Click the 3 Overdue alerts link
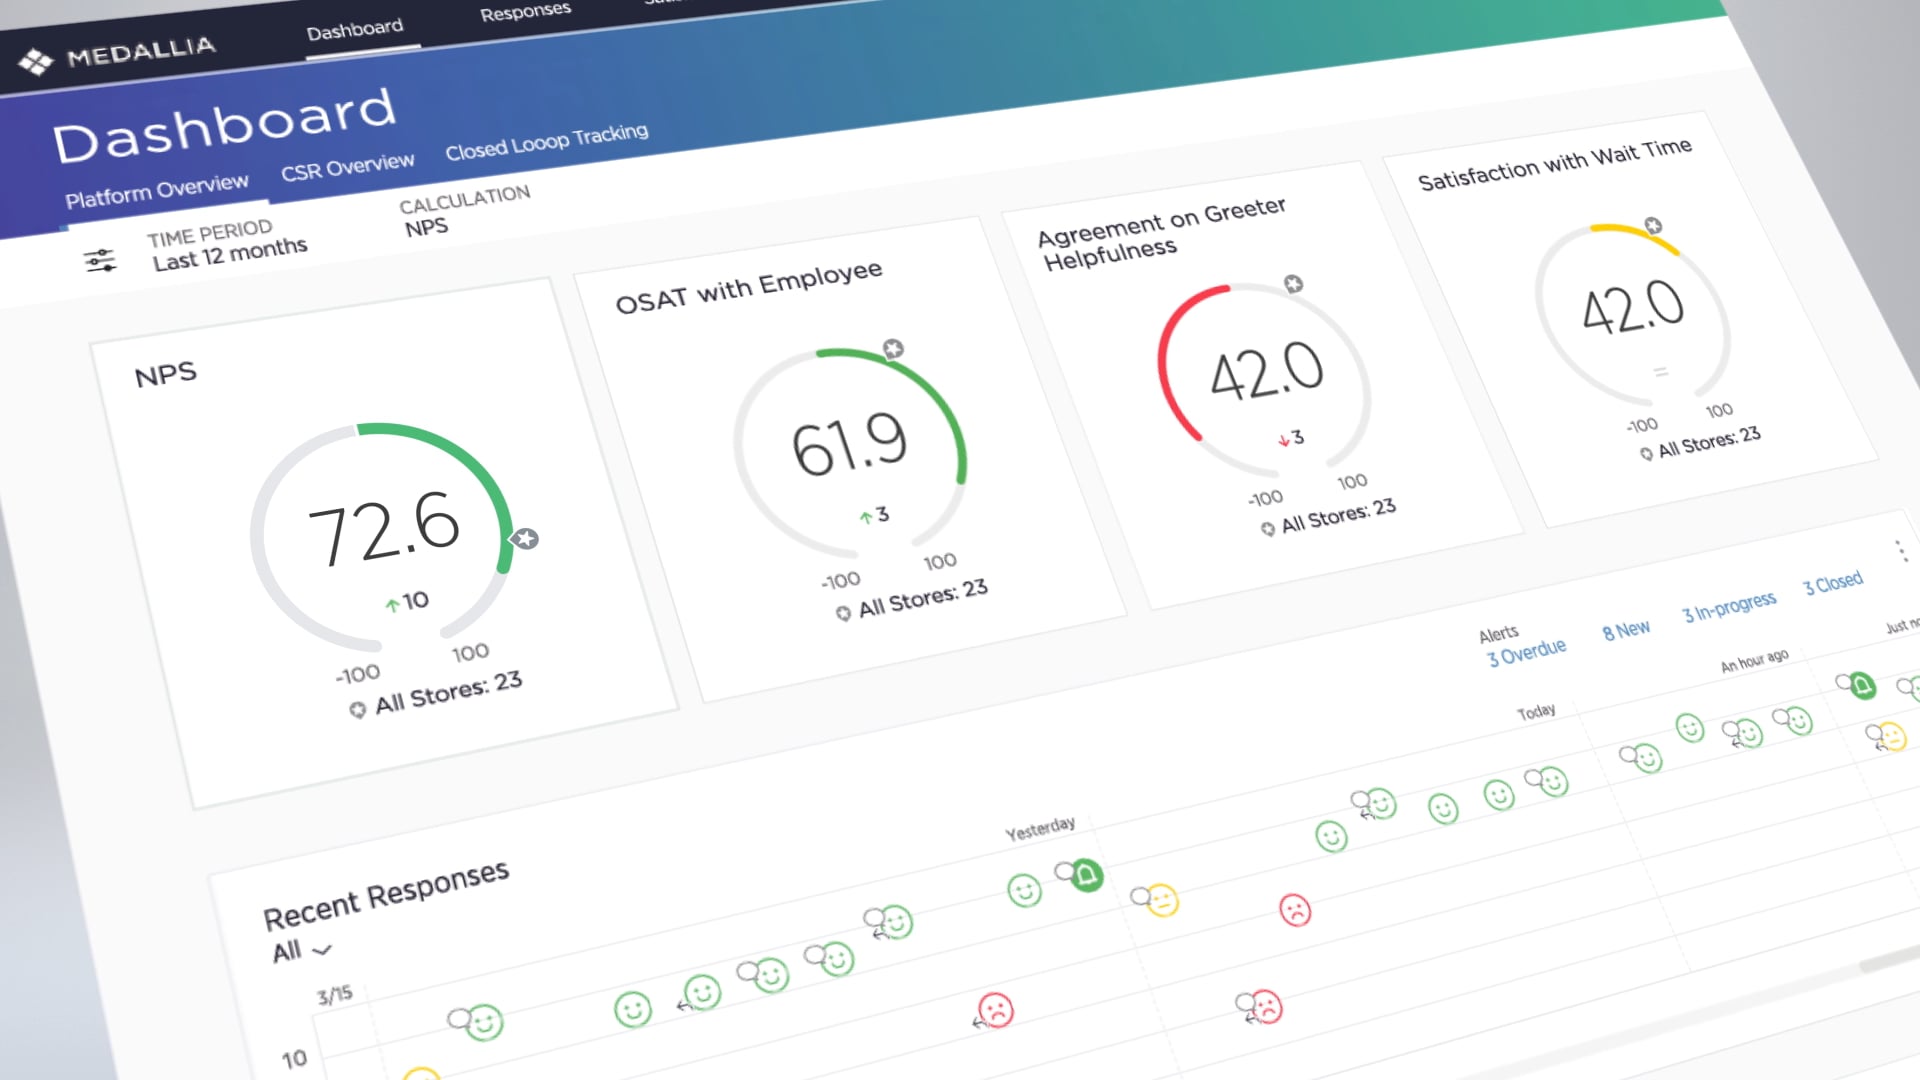1920x1080 pixels. (1526, 654)
